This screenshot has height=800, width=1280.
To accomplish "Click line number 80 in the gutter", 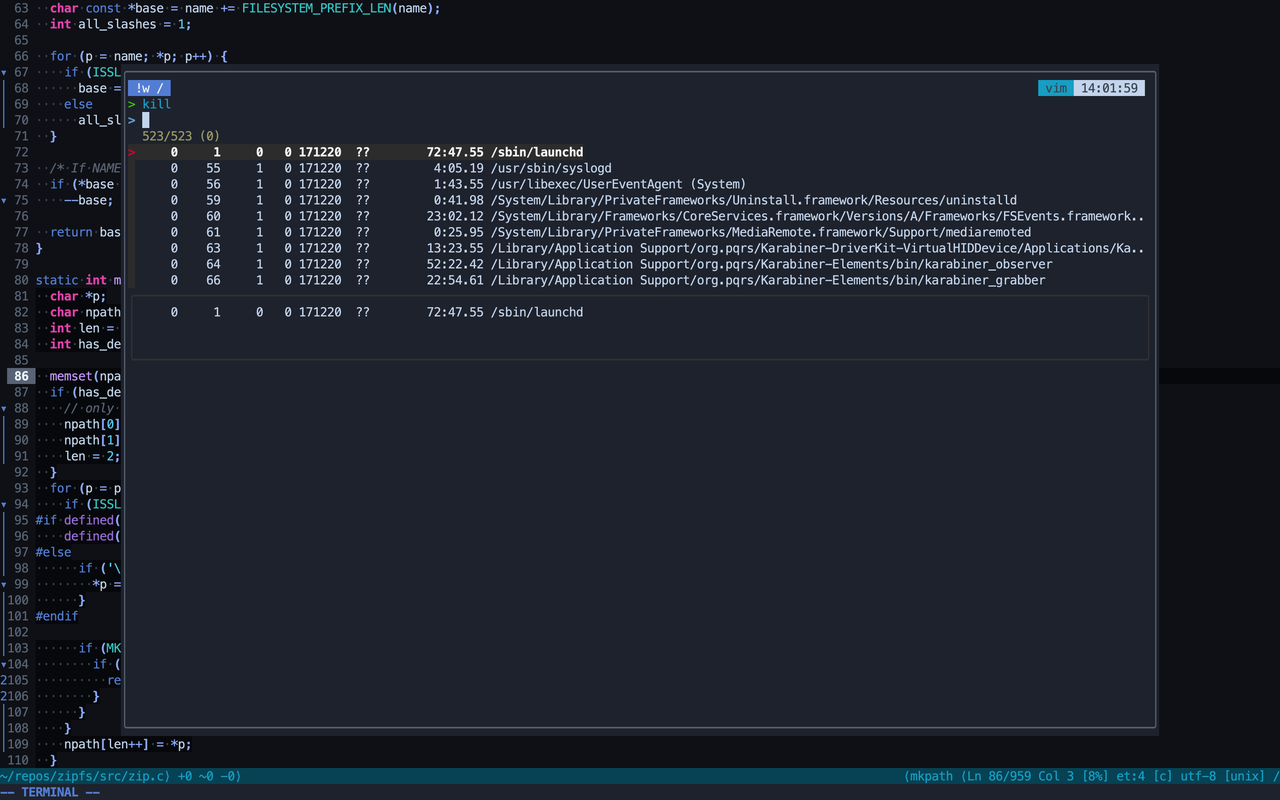I will pyautogui.click(x=21, y=280).
